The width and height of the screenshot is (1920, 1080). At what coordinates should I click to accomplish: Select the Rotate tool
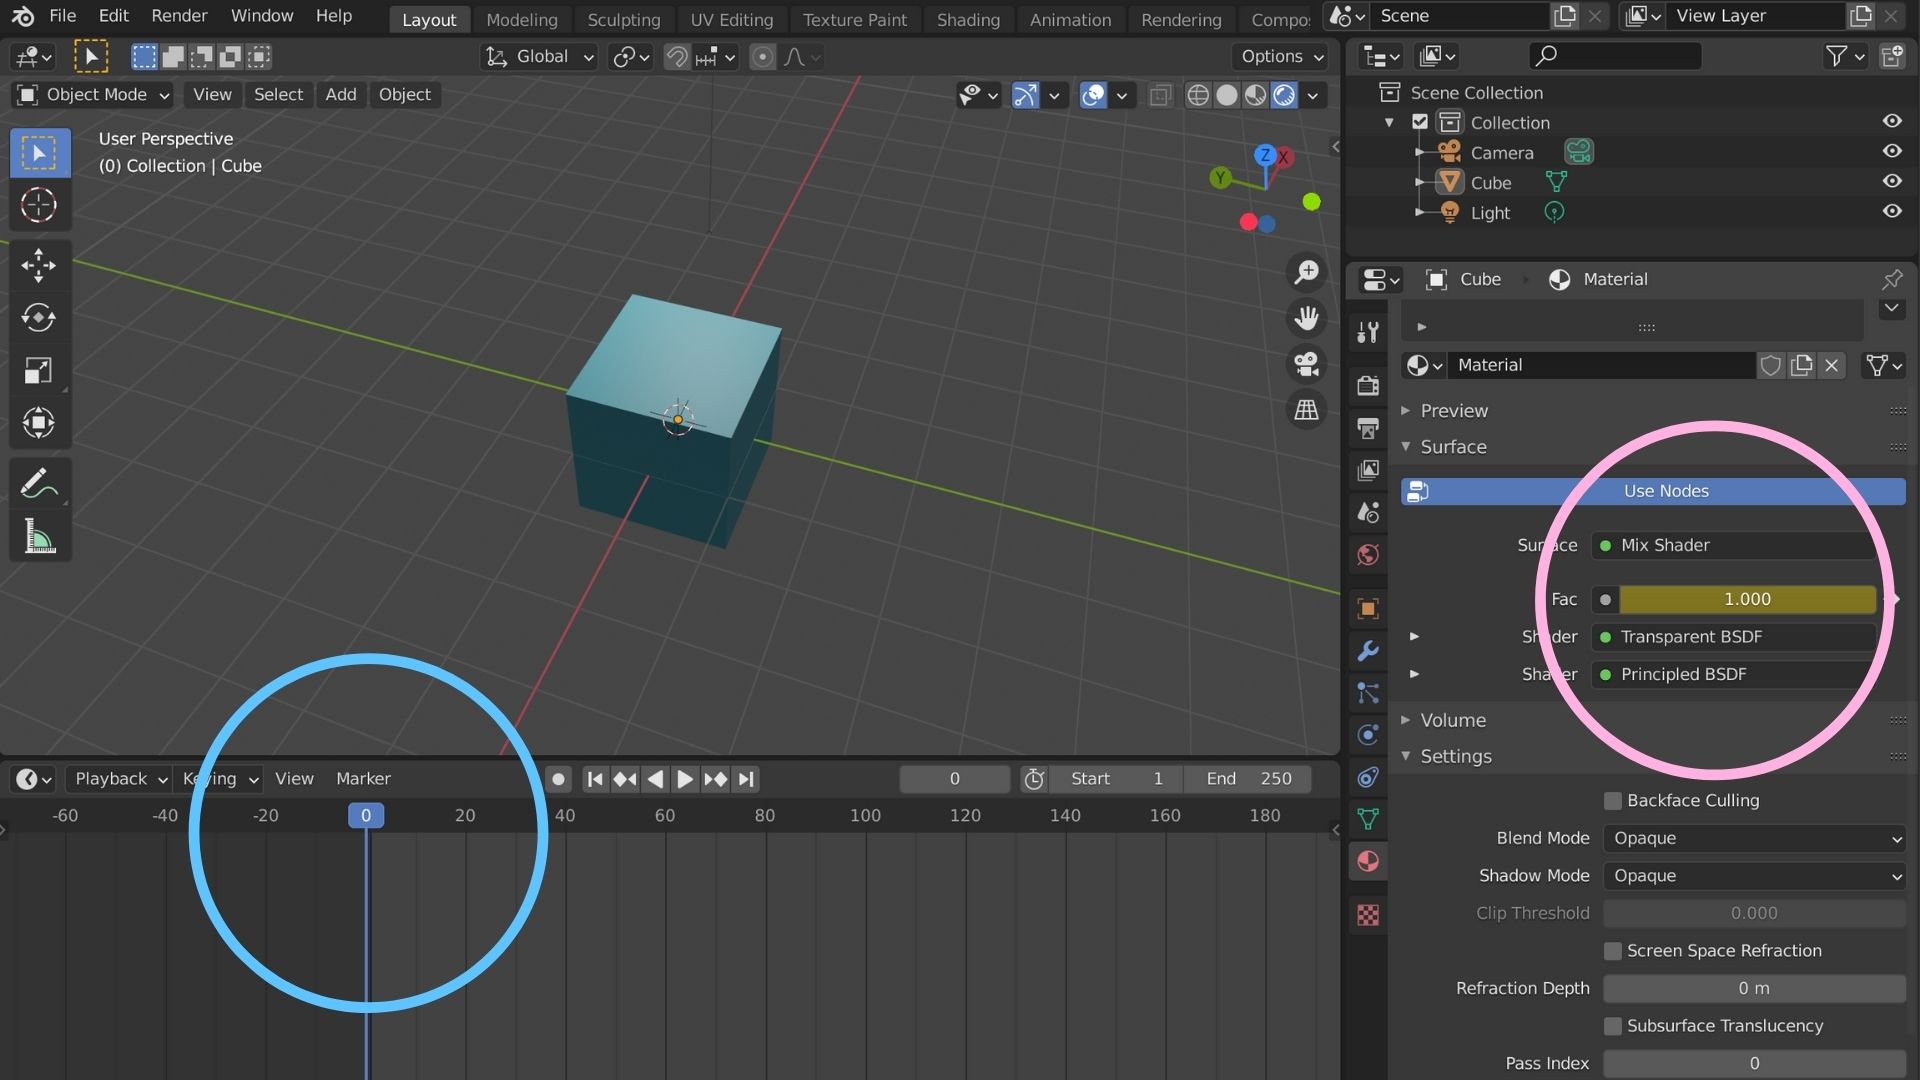39,318
